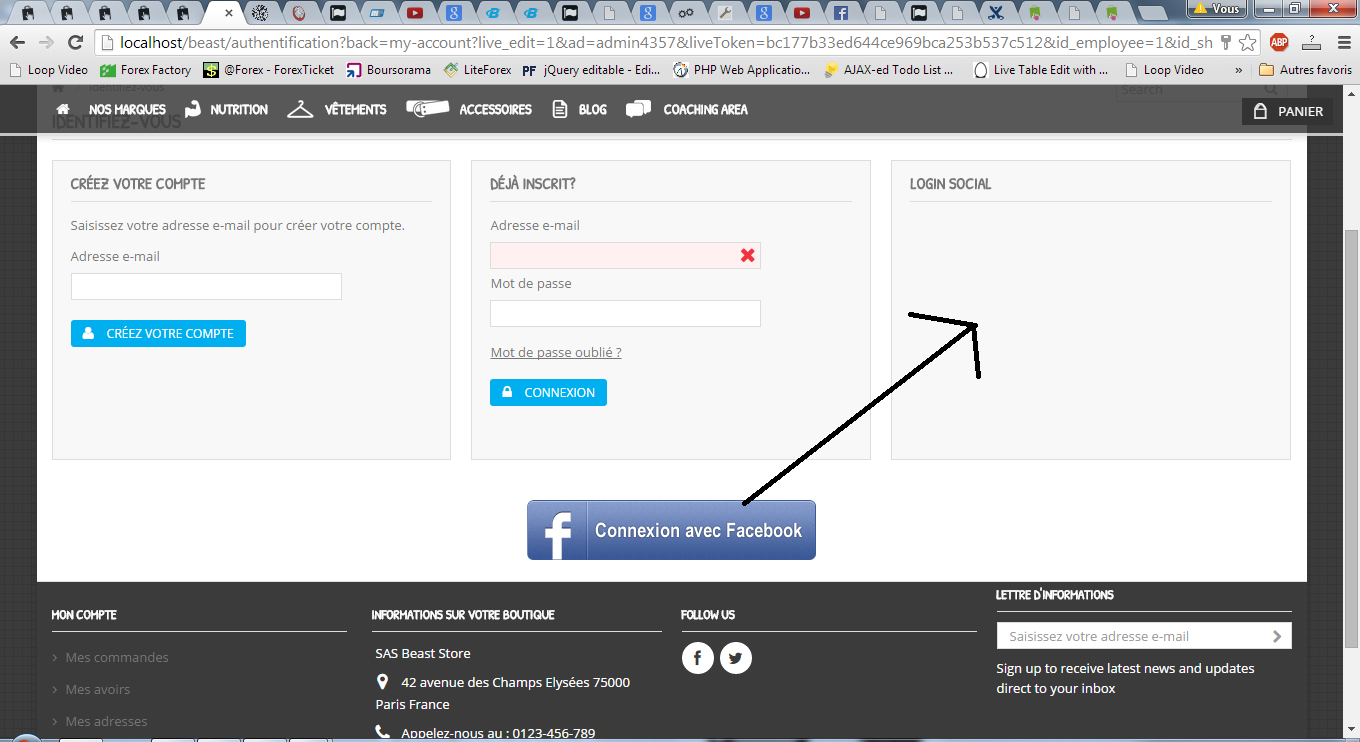Open the jQuery editable bookmark
The width and height of the screenshot is (1360, 742).
point(592,70)
